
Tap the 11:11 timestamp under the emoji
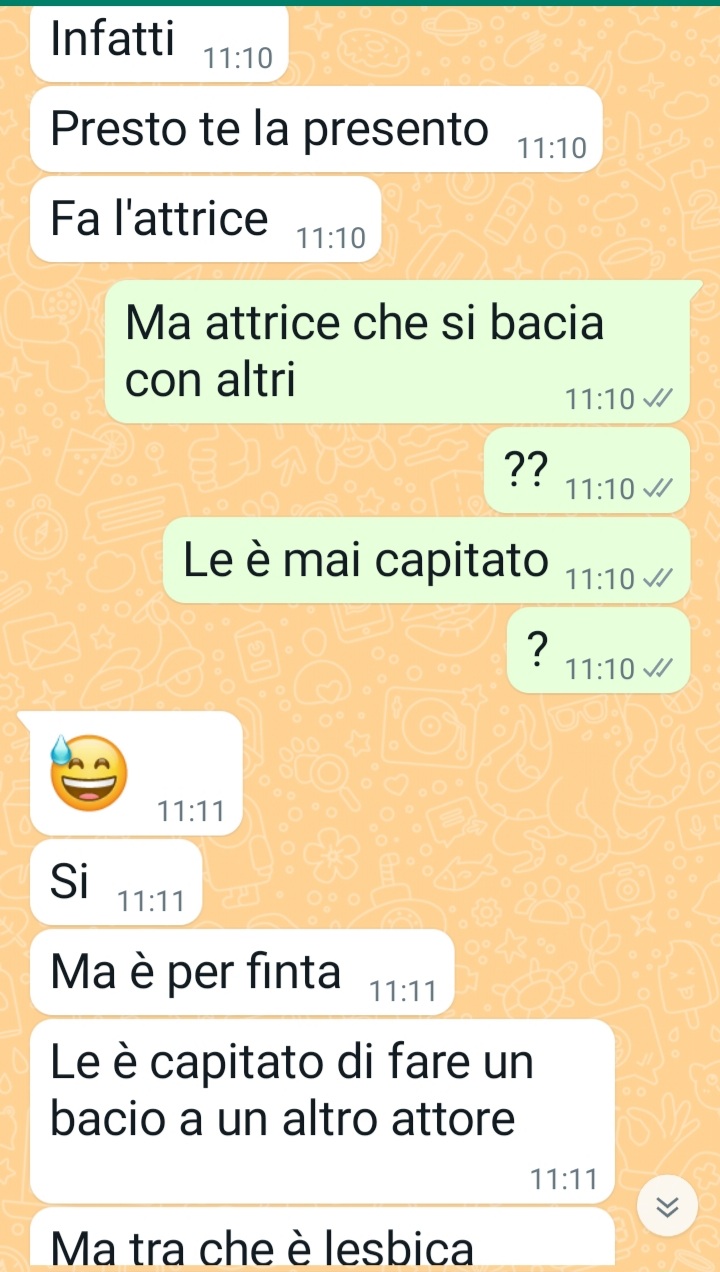coord(191,811)
